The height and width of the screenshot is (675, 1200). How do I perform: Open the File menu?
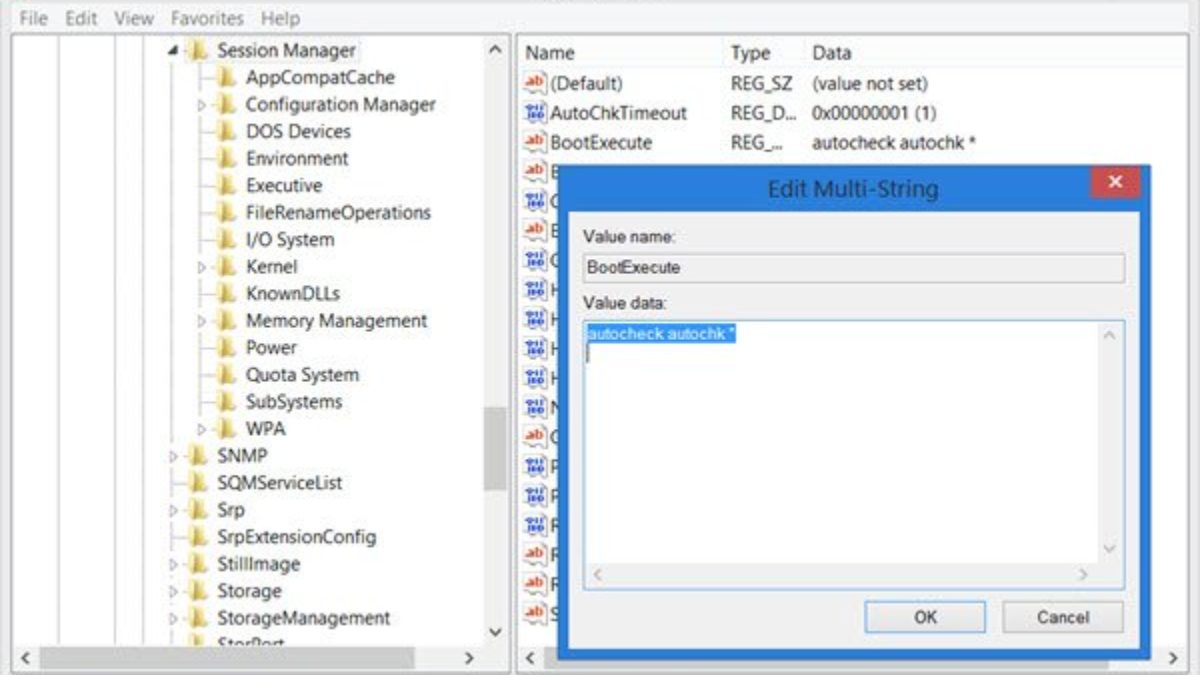click(33, 18)
